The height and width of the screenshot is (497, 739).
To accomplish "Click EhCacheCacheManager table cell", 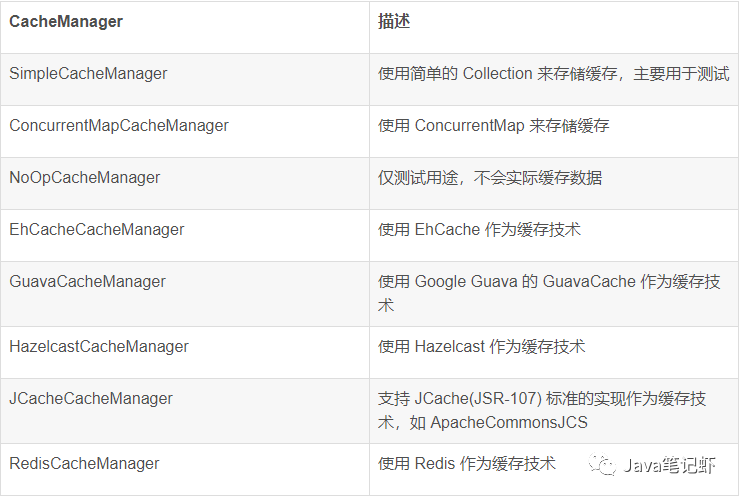I will coord(185,235).
